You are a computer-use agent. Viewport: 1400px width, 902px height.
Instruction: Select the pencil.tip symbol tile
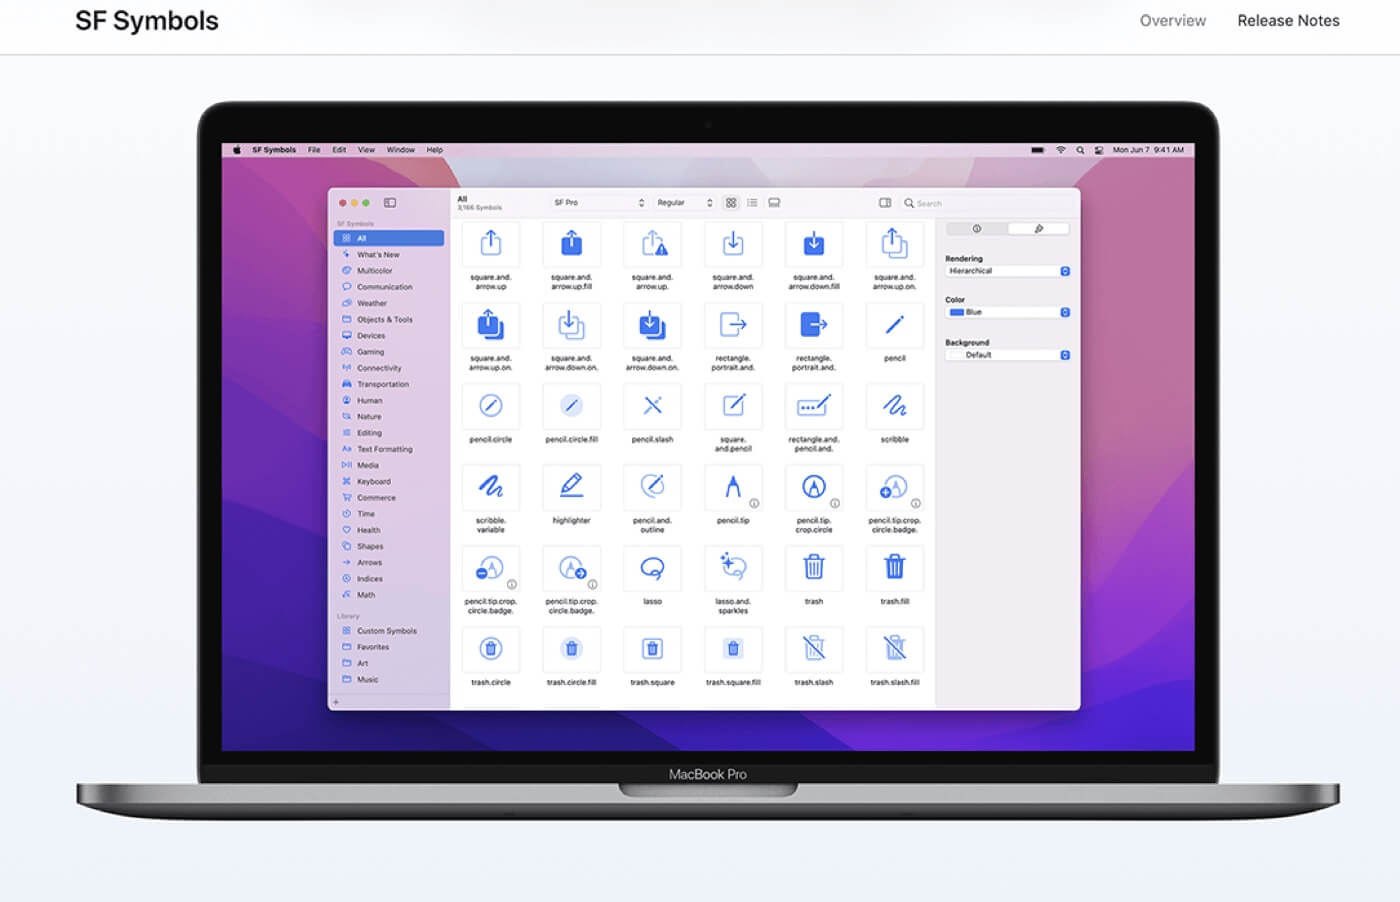pos(733,487)
